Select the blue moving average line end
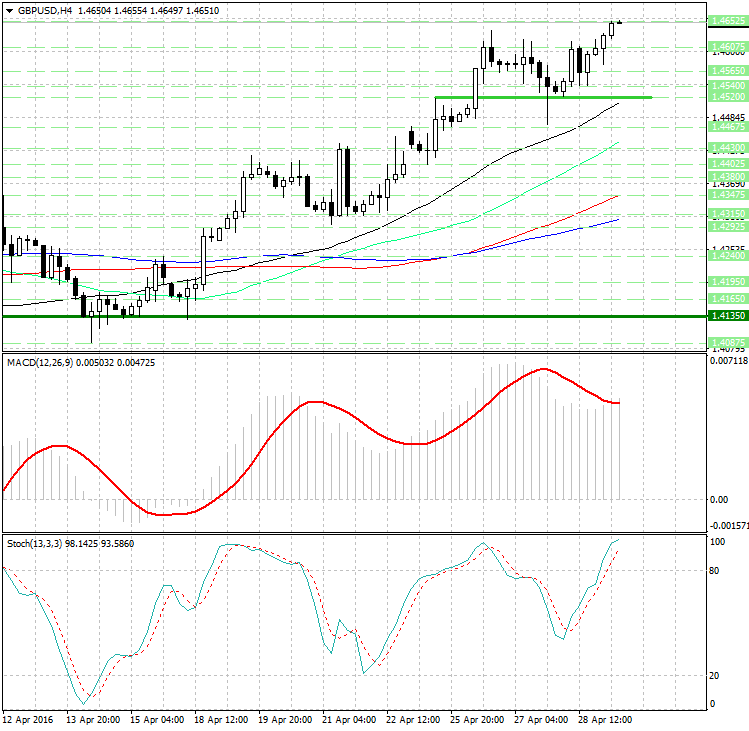 tap(618, 220)
